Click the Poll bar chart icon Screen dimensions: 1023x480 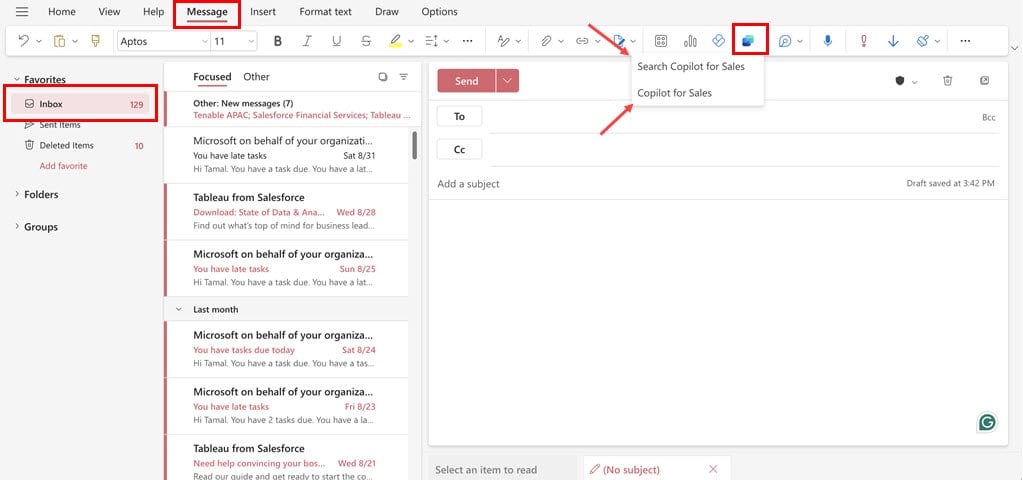coord(690,41)
